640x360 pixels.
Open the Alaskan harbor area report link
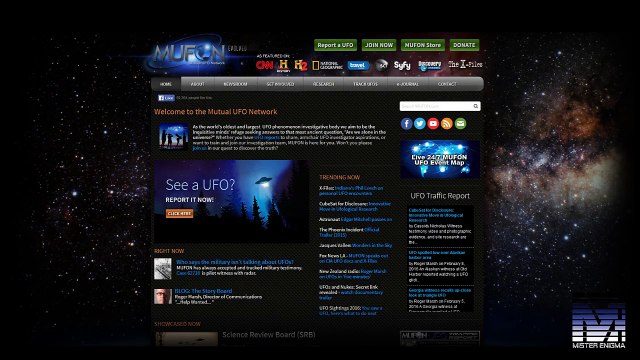coord(437,255)
